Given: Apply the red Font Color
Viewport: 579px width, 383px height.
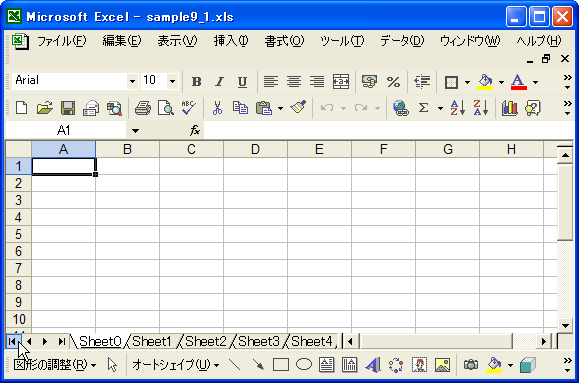Looking at the screenshot, I should [x=518, y=82].
